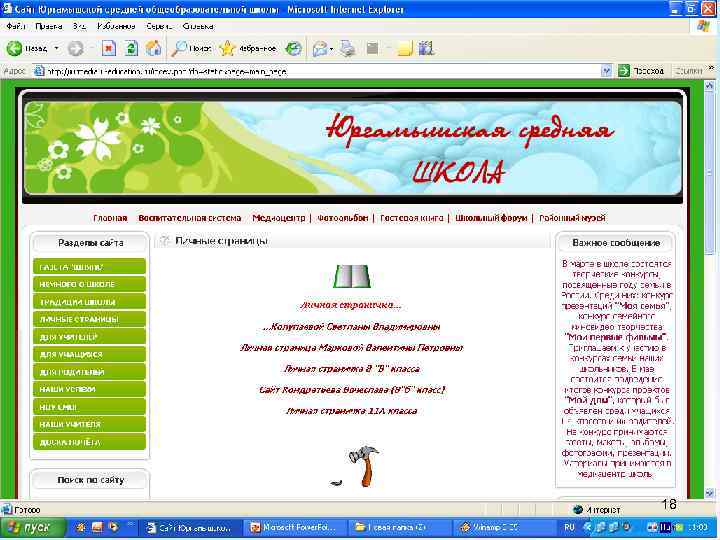Expand the Mail icon dropdown arrow
This screenshot has width=720, height=540.
click(x=331, y=49)
